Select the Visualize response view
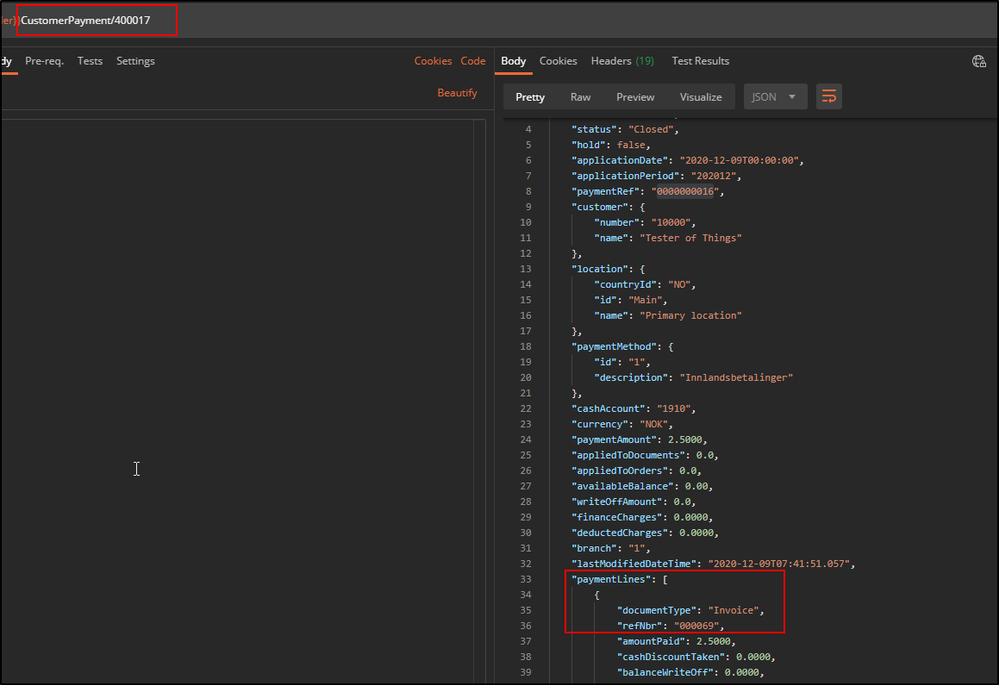Image resolution: width=999 pixels, height=685 pixels. pos(700,97)
